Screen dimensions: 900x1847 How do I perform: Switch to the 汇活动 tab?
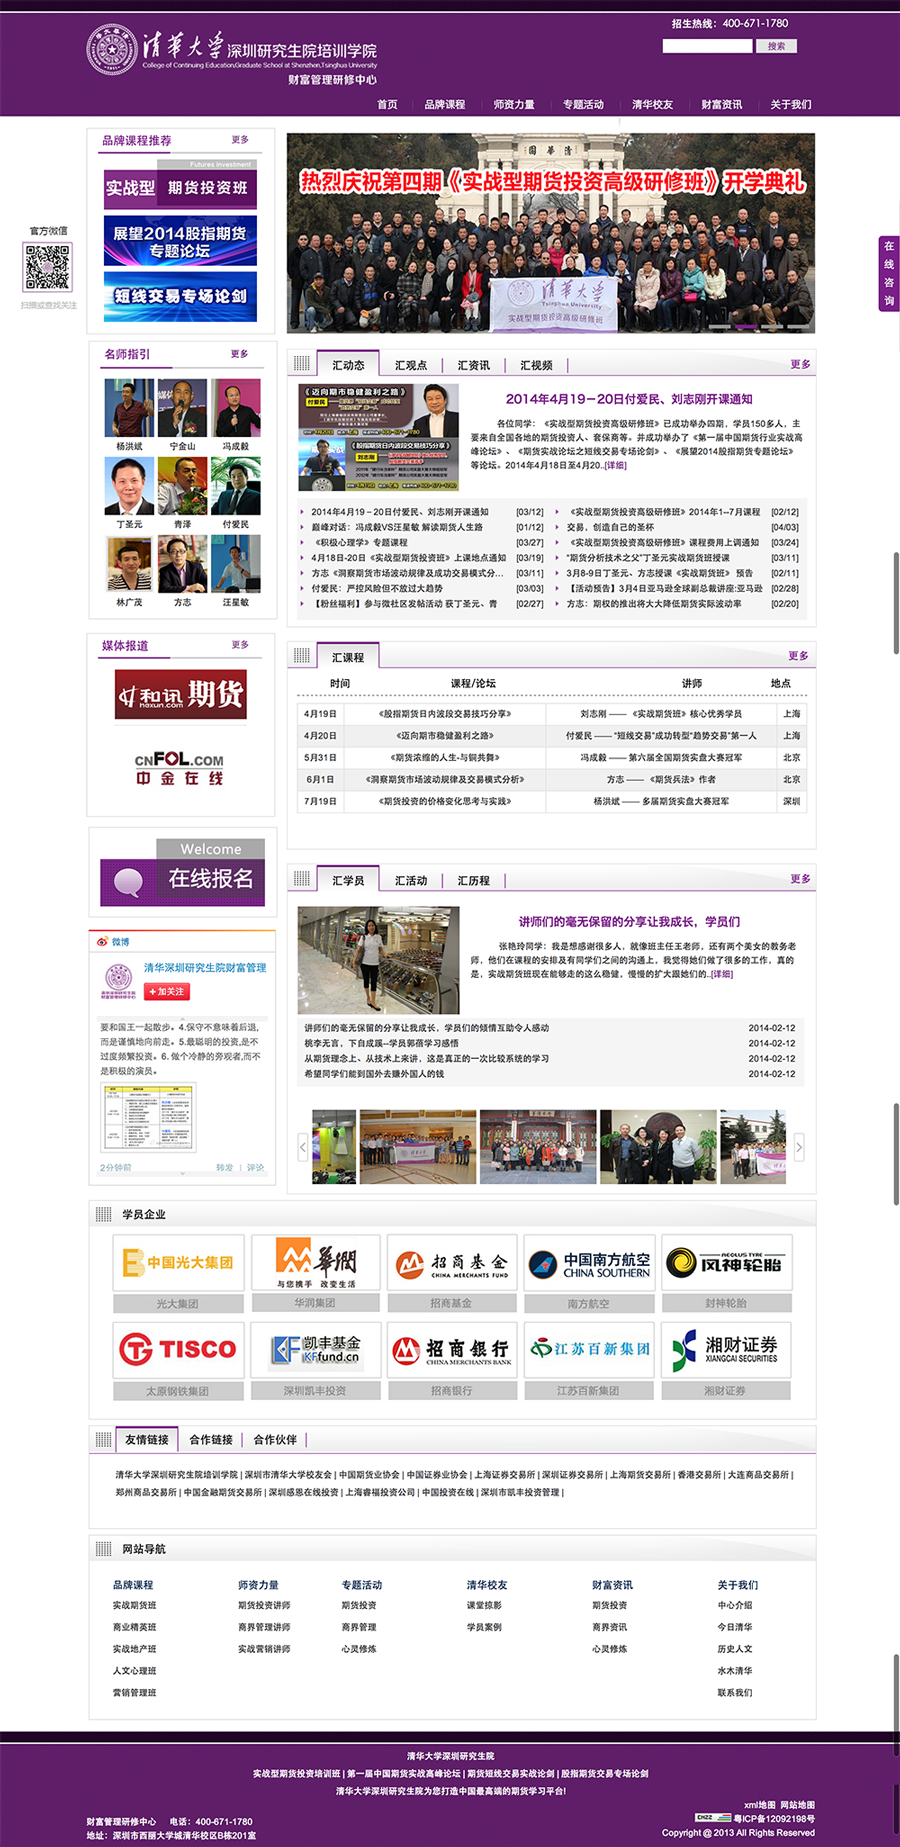[x=411, y=880]
